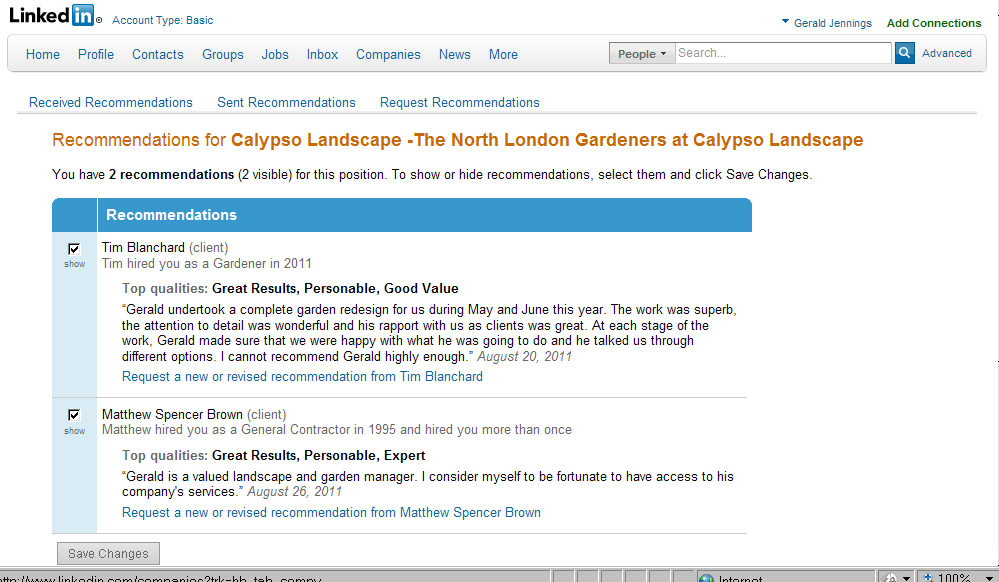Screen dimensions: 999x582
Task: Open the Inbox menu
Action: (322, 54)
